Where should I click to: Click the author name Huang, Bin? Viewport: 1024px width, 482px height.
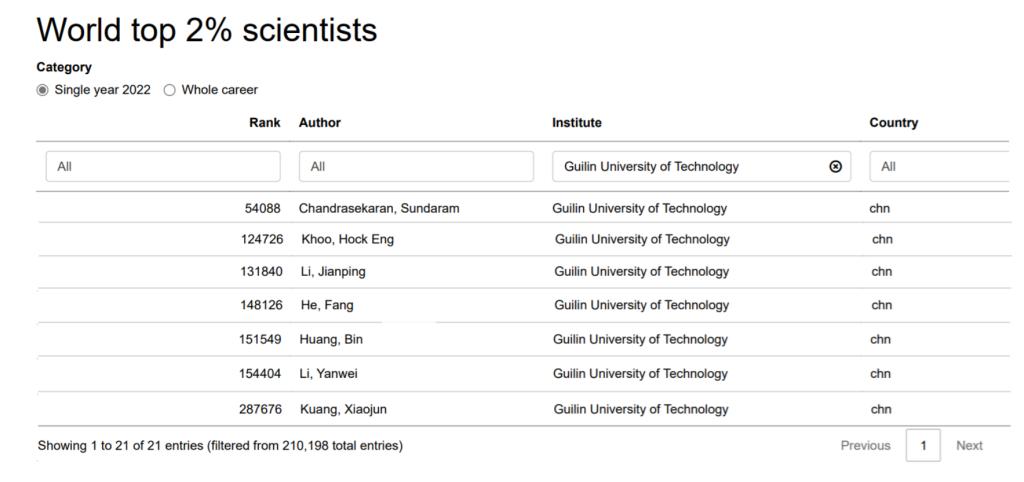click(331, 340)
